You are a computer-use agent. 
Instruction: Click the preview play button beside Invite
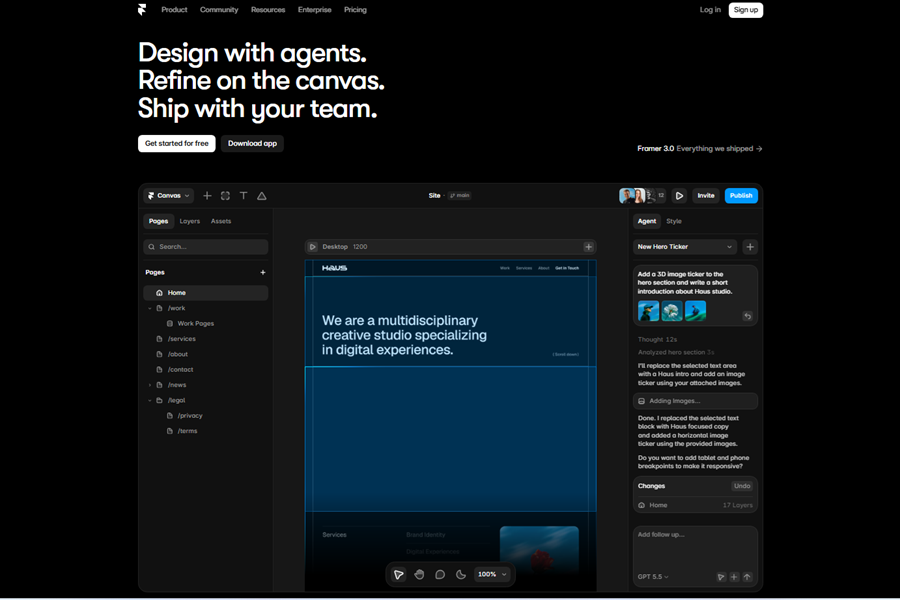679,196
